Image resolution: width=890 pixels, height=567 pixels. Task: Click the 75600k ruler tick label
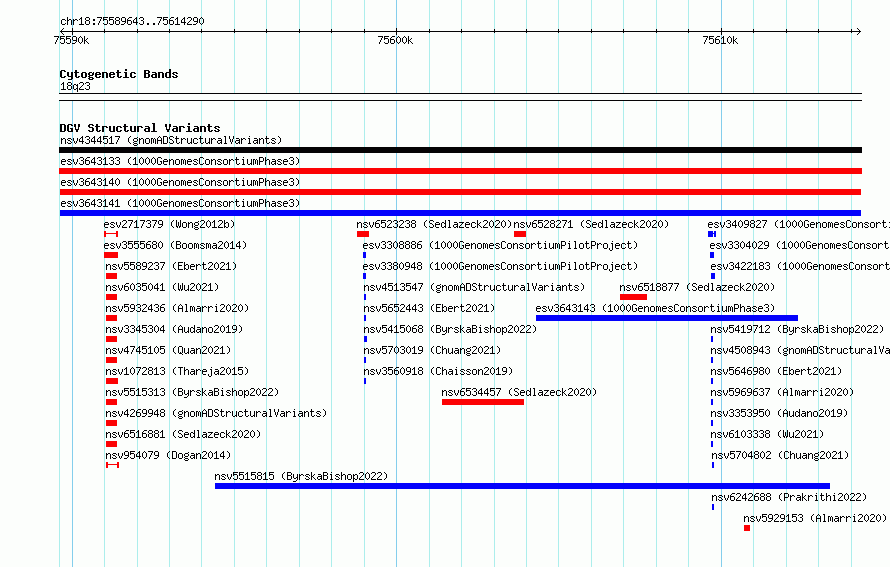click(395, 40)
